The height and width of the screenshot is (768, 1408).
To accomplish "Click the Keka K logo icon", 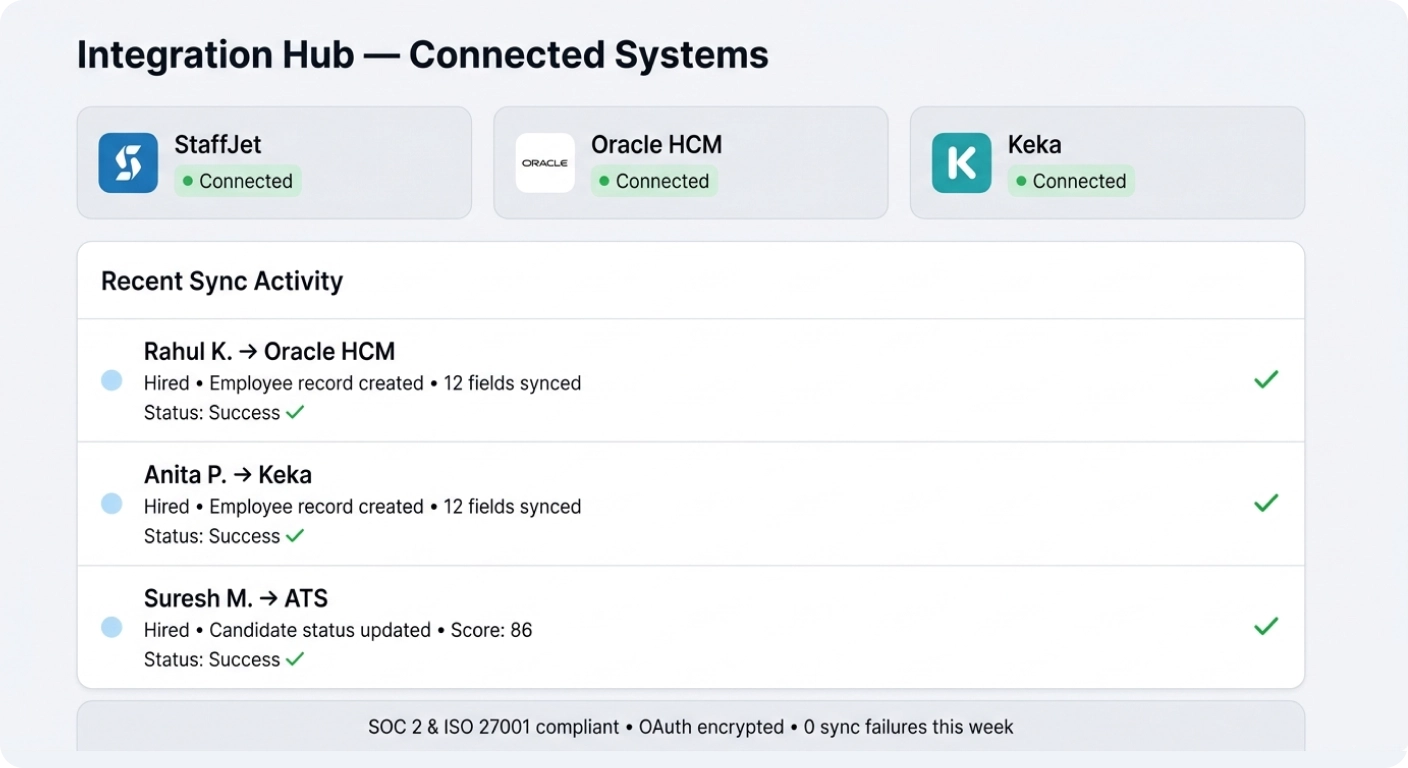I will pyautogui.click(x=961, y=163).
